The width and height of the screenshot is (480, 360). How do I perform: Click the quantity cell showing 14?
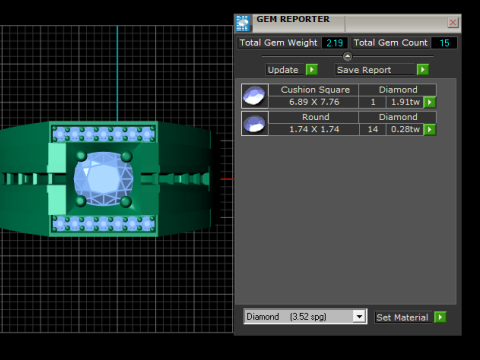[x=373, y=129]
